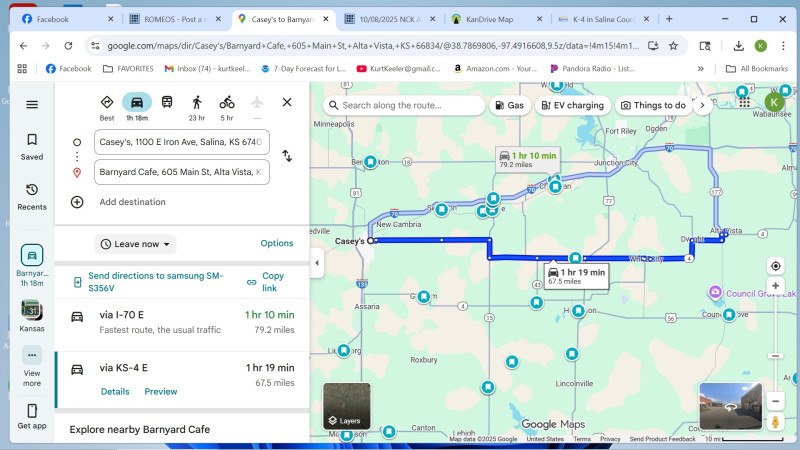Open Saved places in sidebar
This screenshot has width=800, height=450.
tap(32, 146)
